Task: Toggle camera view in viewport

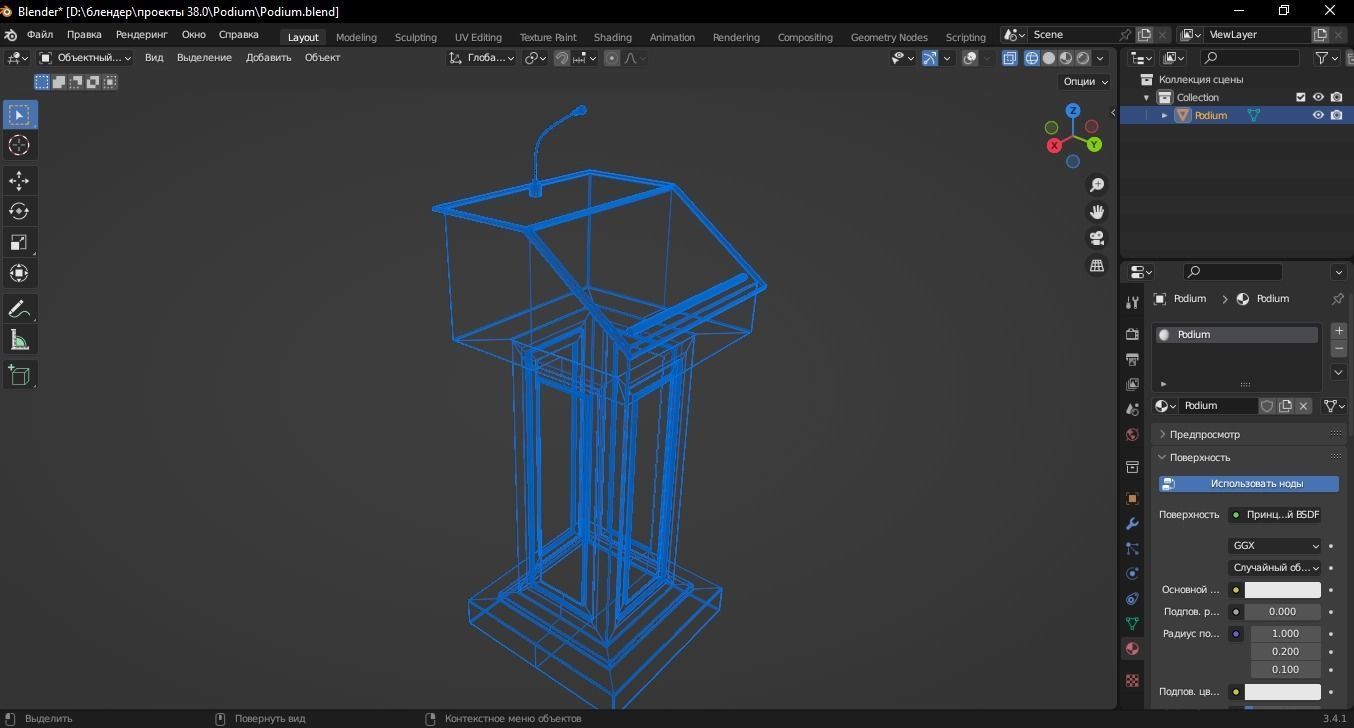Action: 1097,238
